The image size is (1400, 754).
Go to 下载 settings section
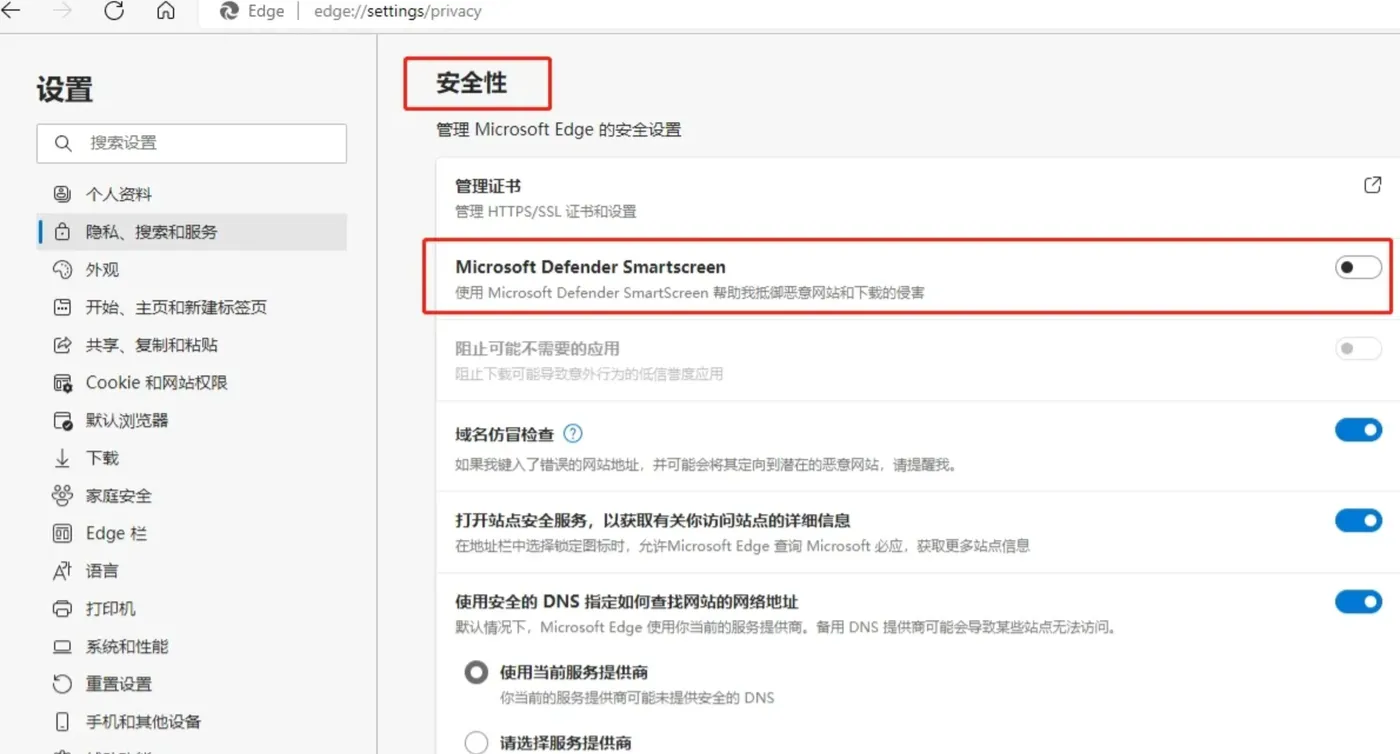pos(192,458)
